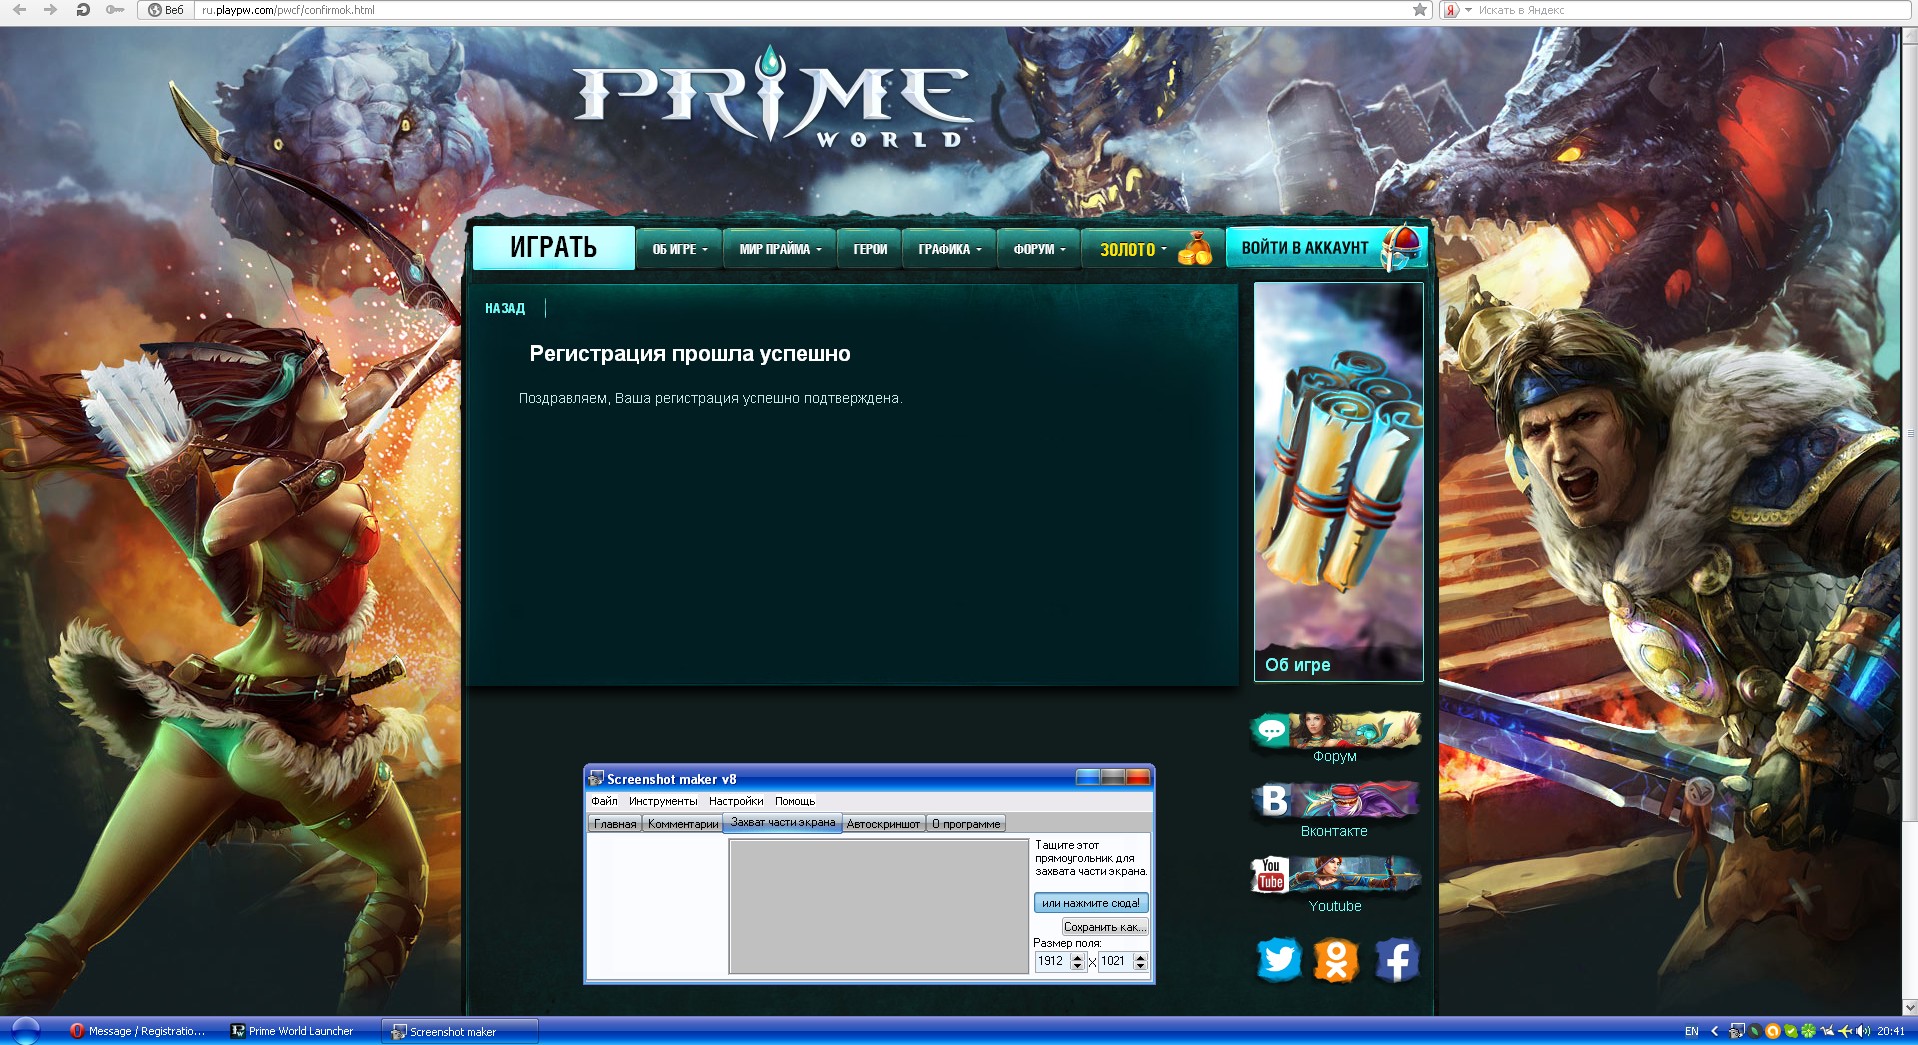The height and width of the screenshot is (1045, 1918).
Task: Open the ФОРУМ dropdown menu
Action: point(1039,249)
